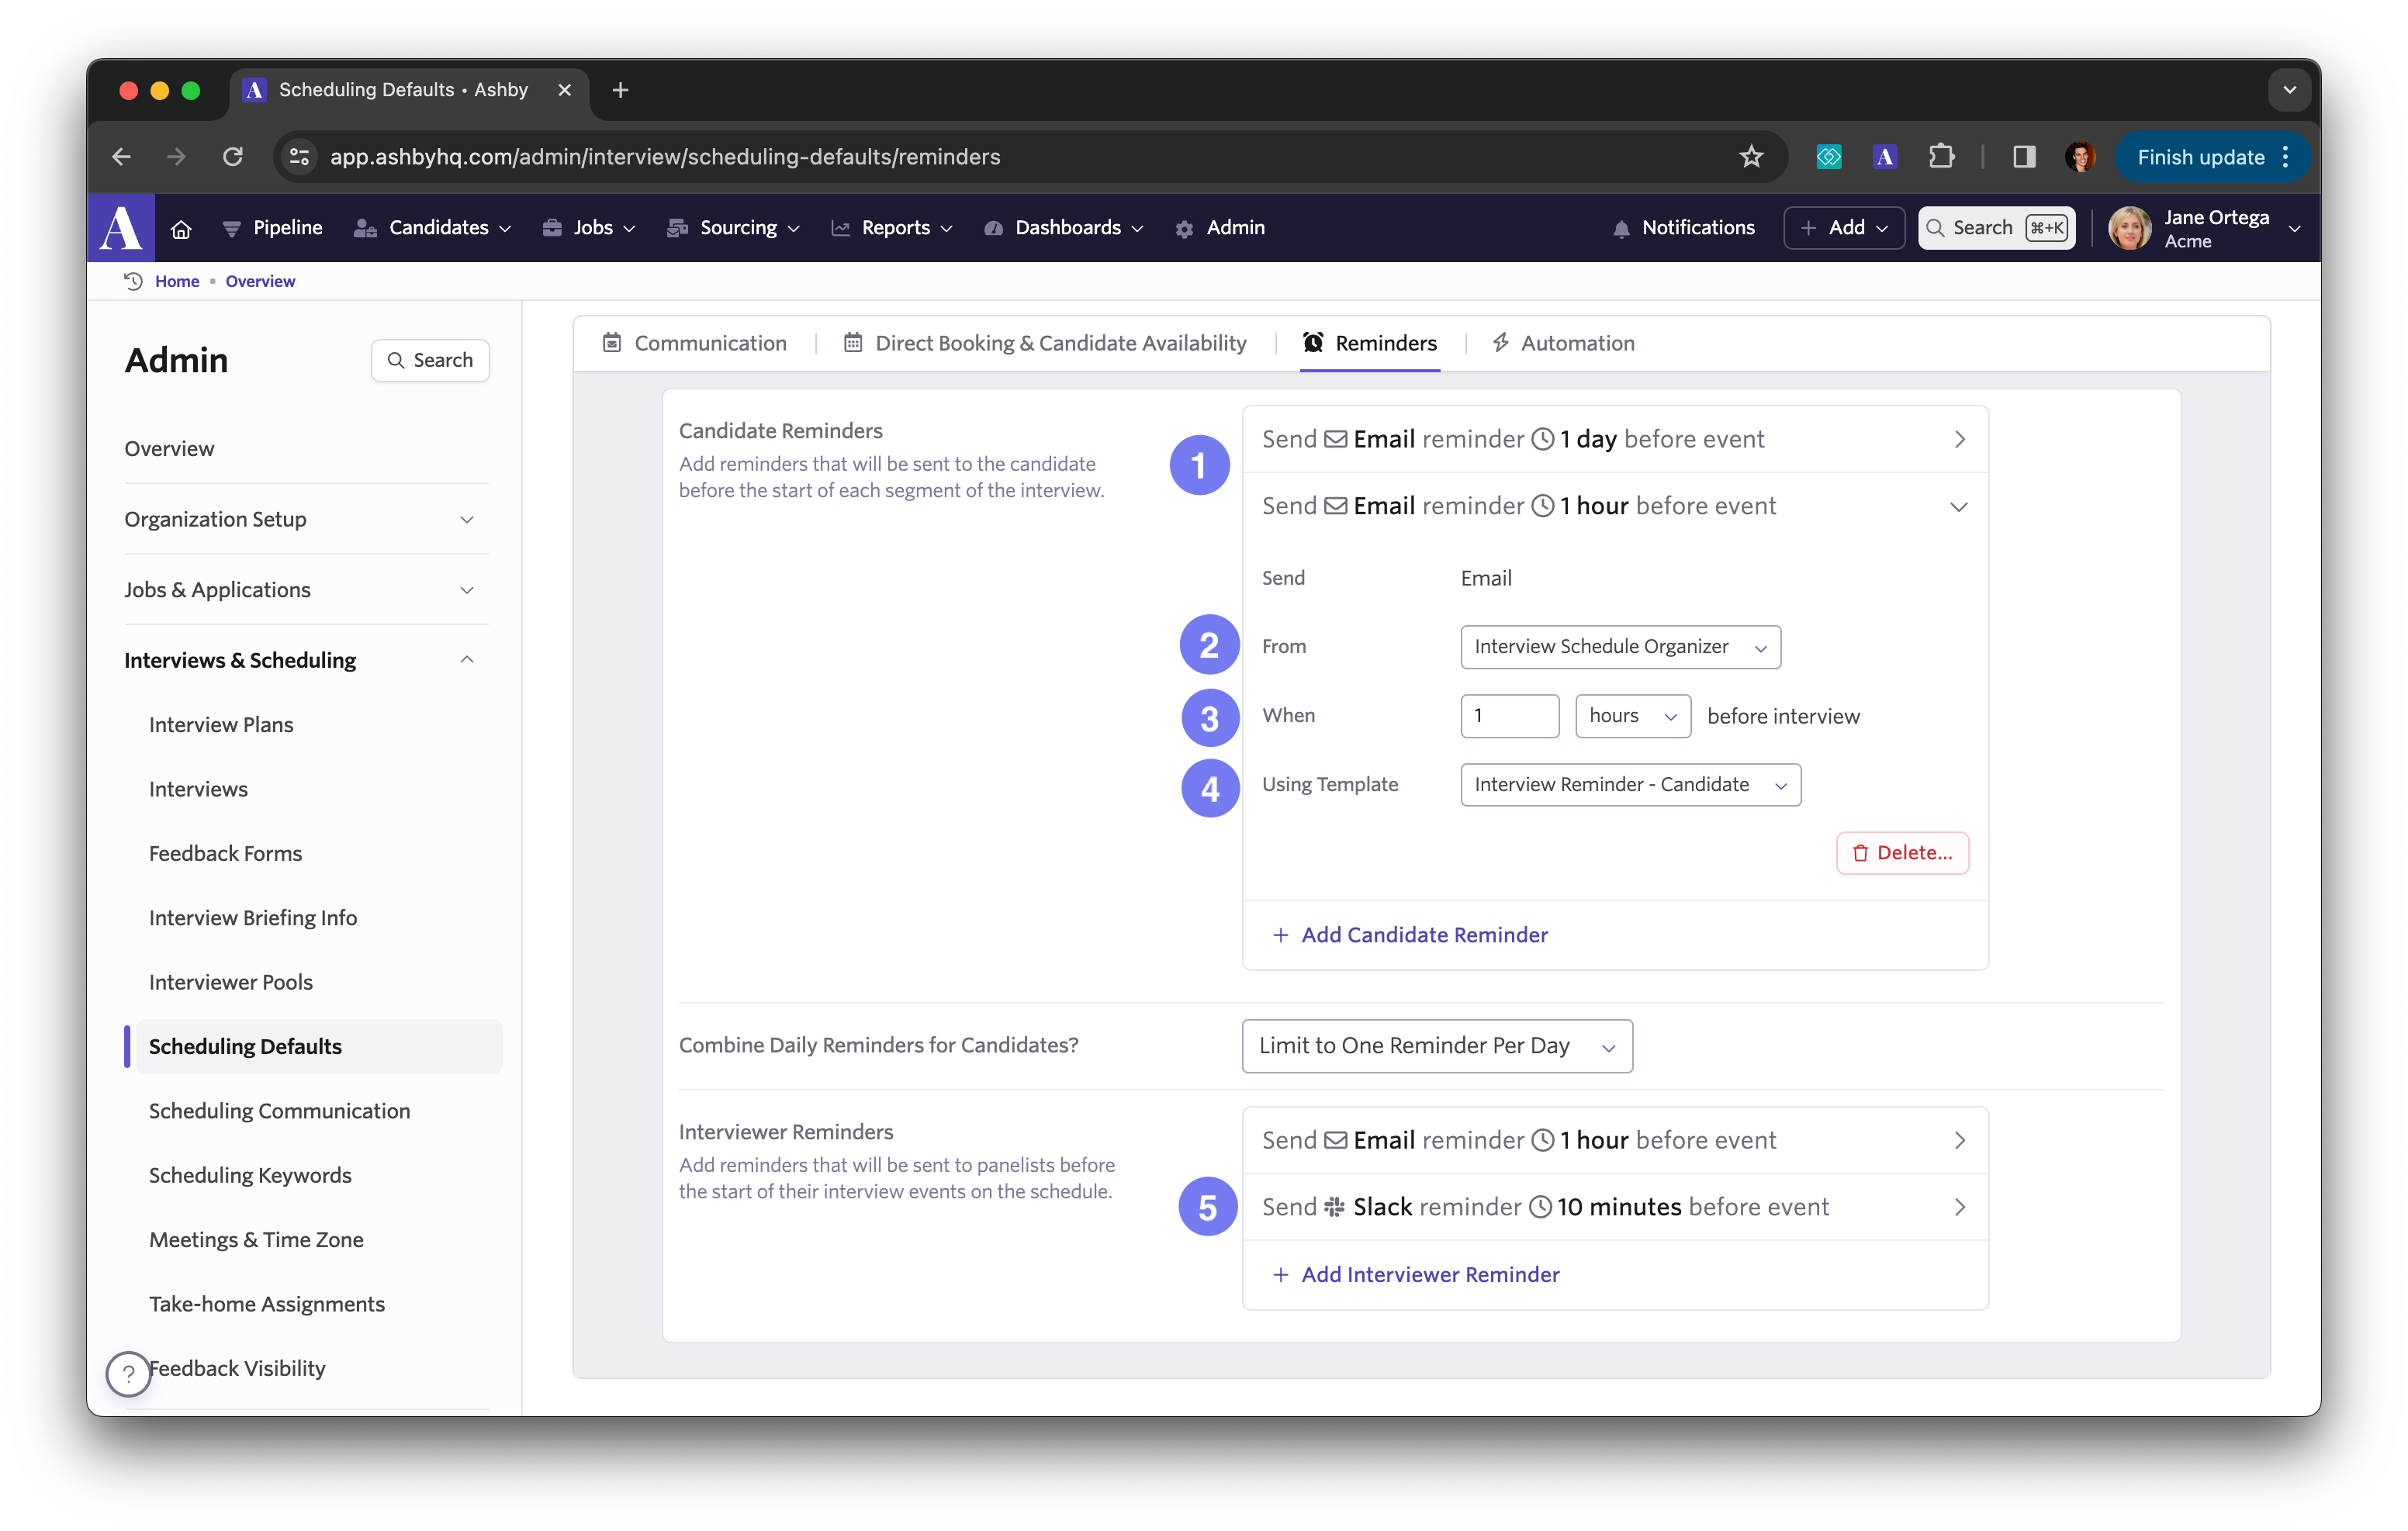Image resolution: width=2408 pixels, height=1531 pixels.
Task: Click the history icon beside Home breadcrumb
Action: [x=133, y=281]
